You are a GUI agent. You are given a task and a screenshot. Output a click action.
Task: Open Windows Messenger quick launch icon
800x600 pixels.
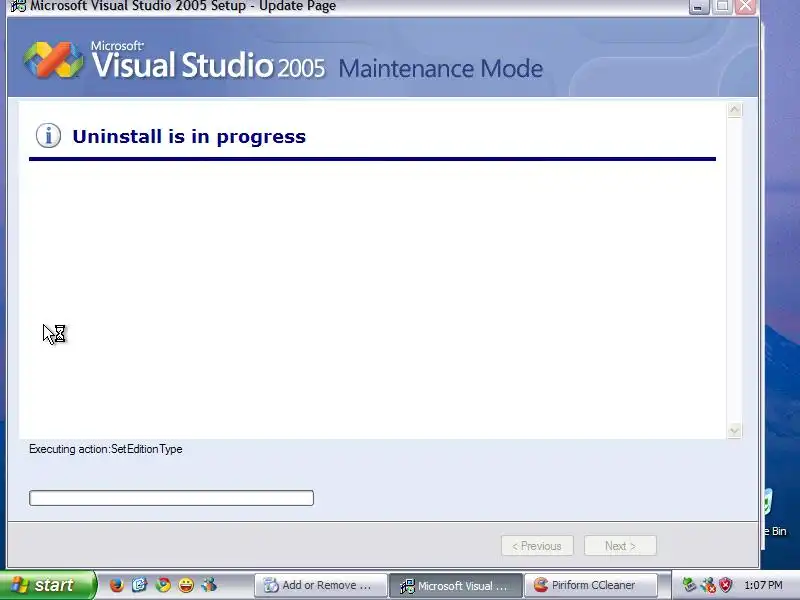coord(209,585)
